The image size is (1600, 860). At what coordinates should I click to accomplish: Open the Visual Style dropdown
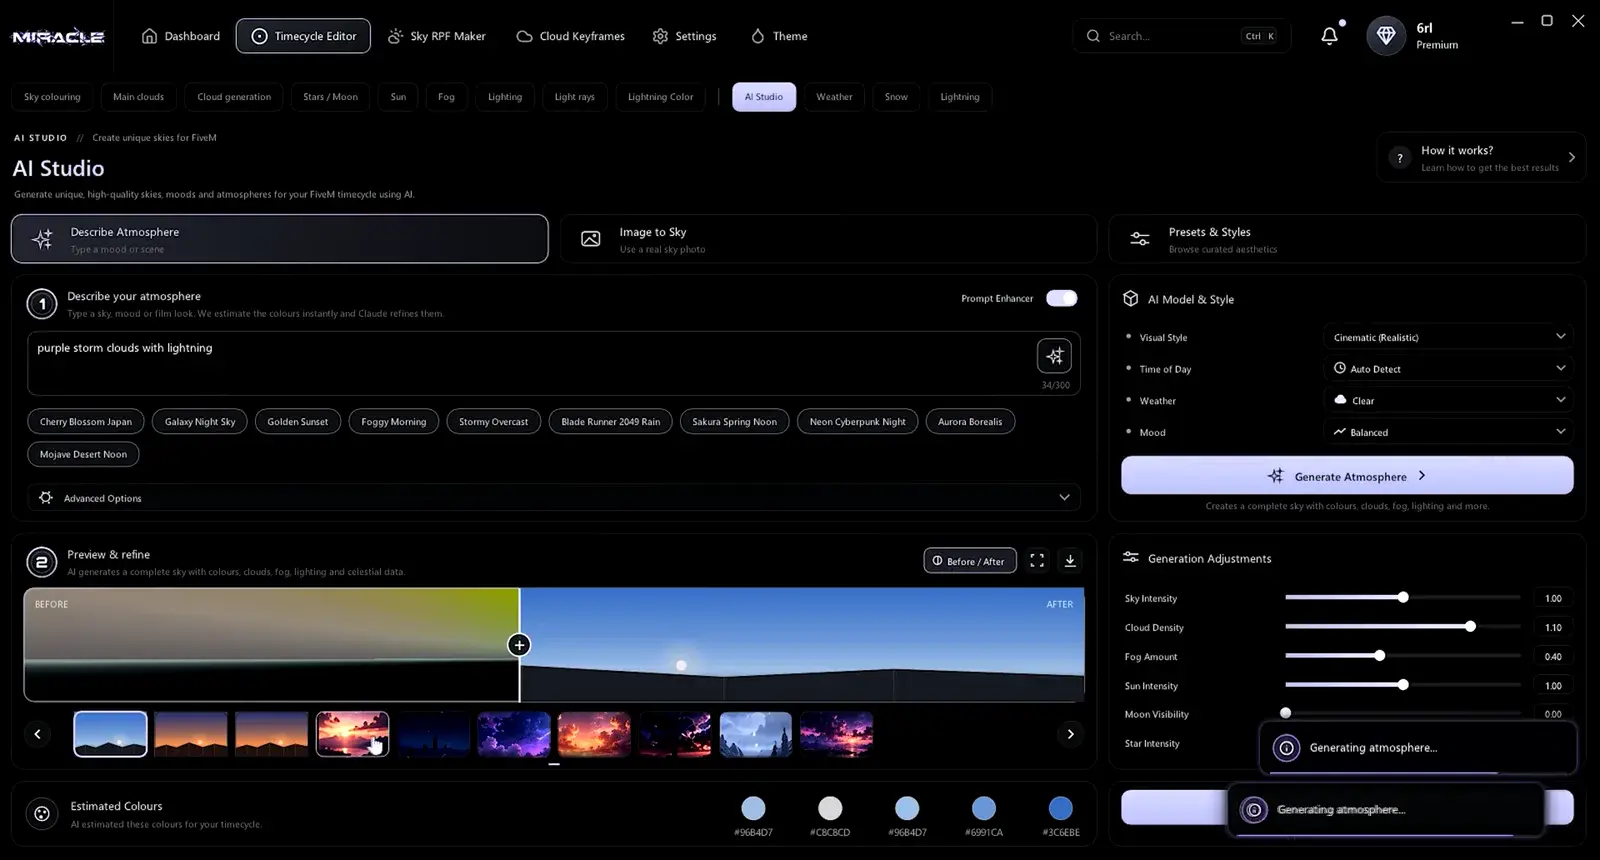1448,337
